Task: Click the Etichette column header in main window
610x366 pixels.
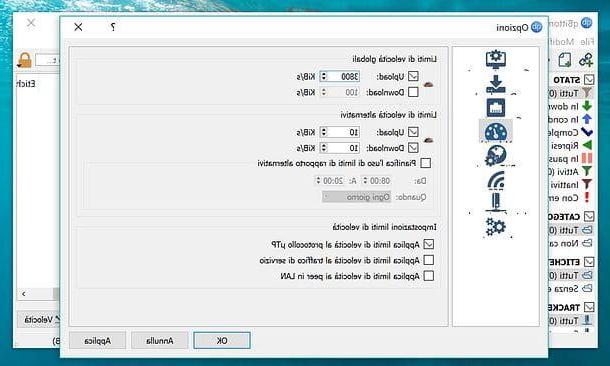Action: pos(26,84)
